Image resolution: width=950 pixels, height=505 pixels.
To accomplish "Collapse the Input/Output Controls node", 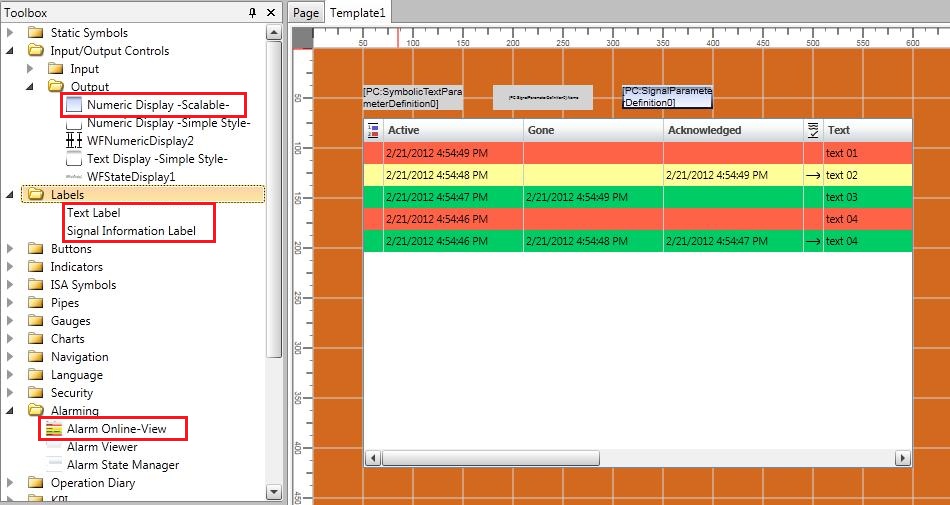I will click(x=11, y=51).
